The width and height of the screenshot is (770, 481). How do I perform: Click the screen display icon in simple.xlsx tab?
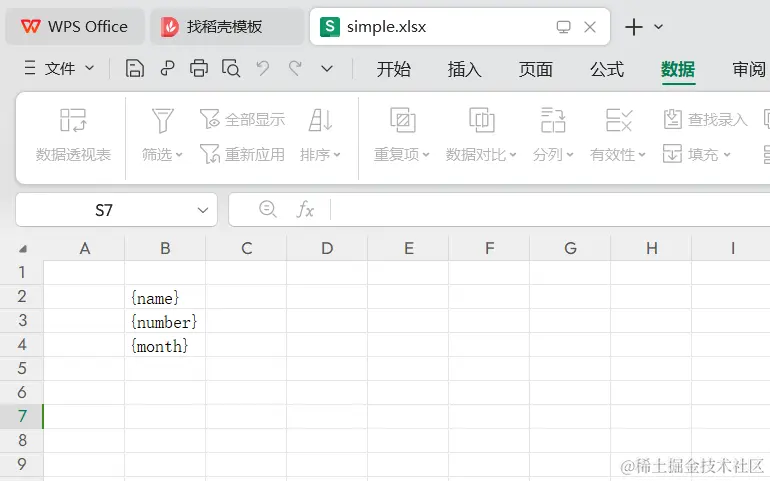[x=563, y=27]
